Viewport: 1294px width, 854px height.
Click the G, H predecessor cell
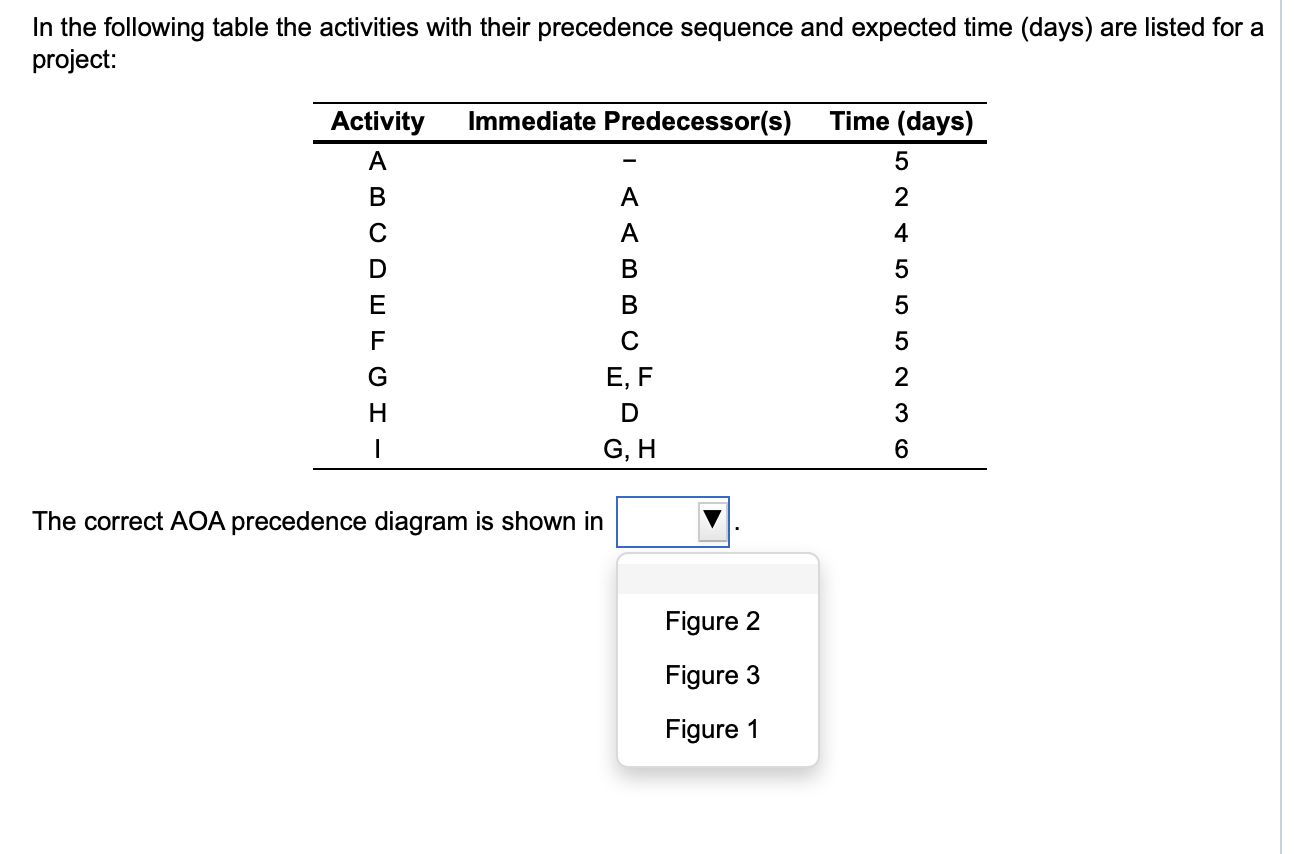tap(630, 447)
